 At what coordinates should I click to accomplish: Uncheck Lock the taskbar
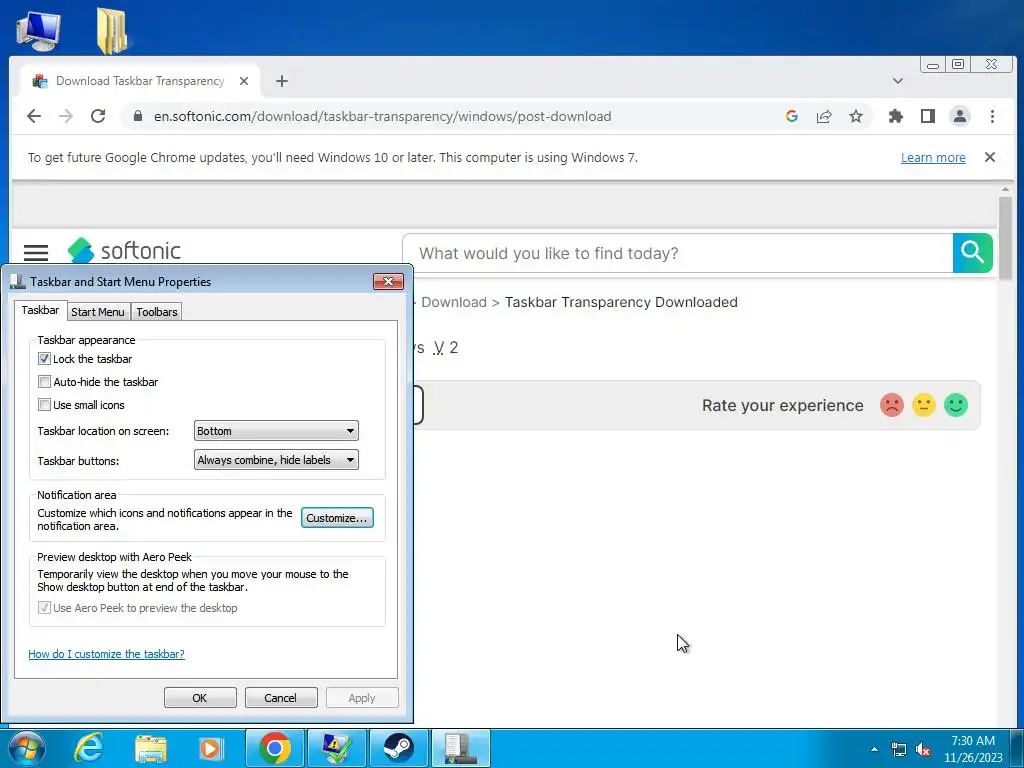44,359
